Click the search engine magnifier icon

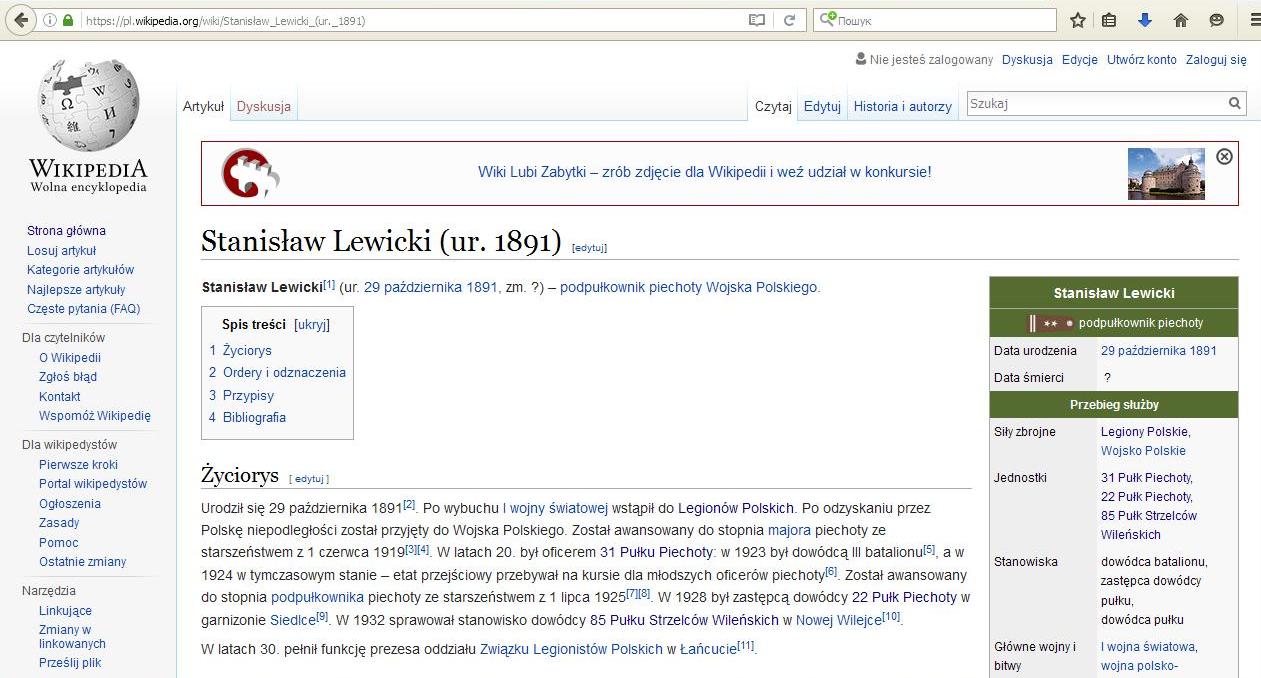pyautogui.click(x=828, y=20)
